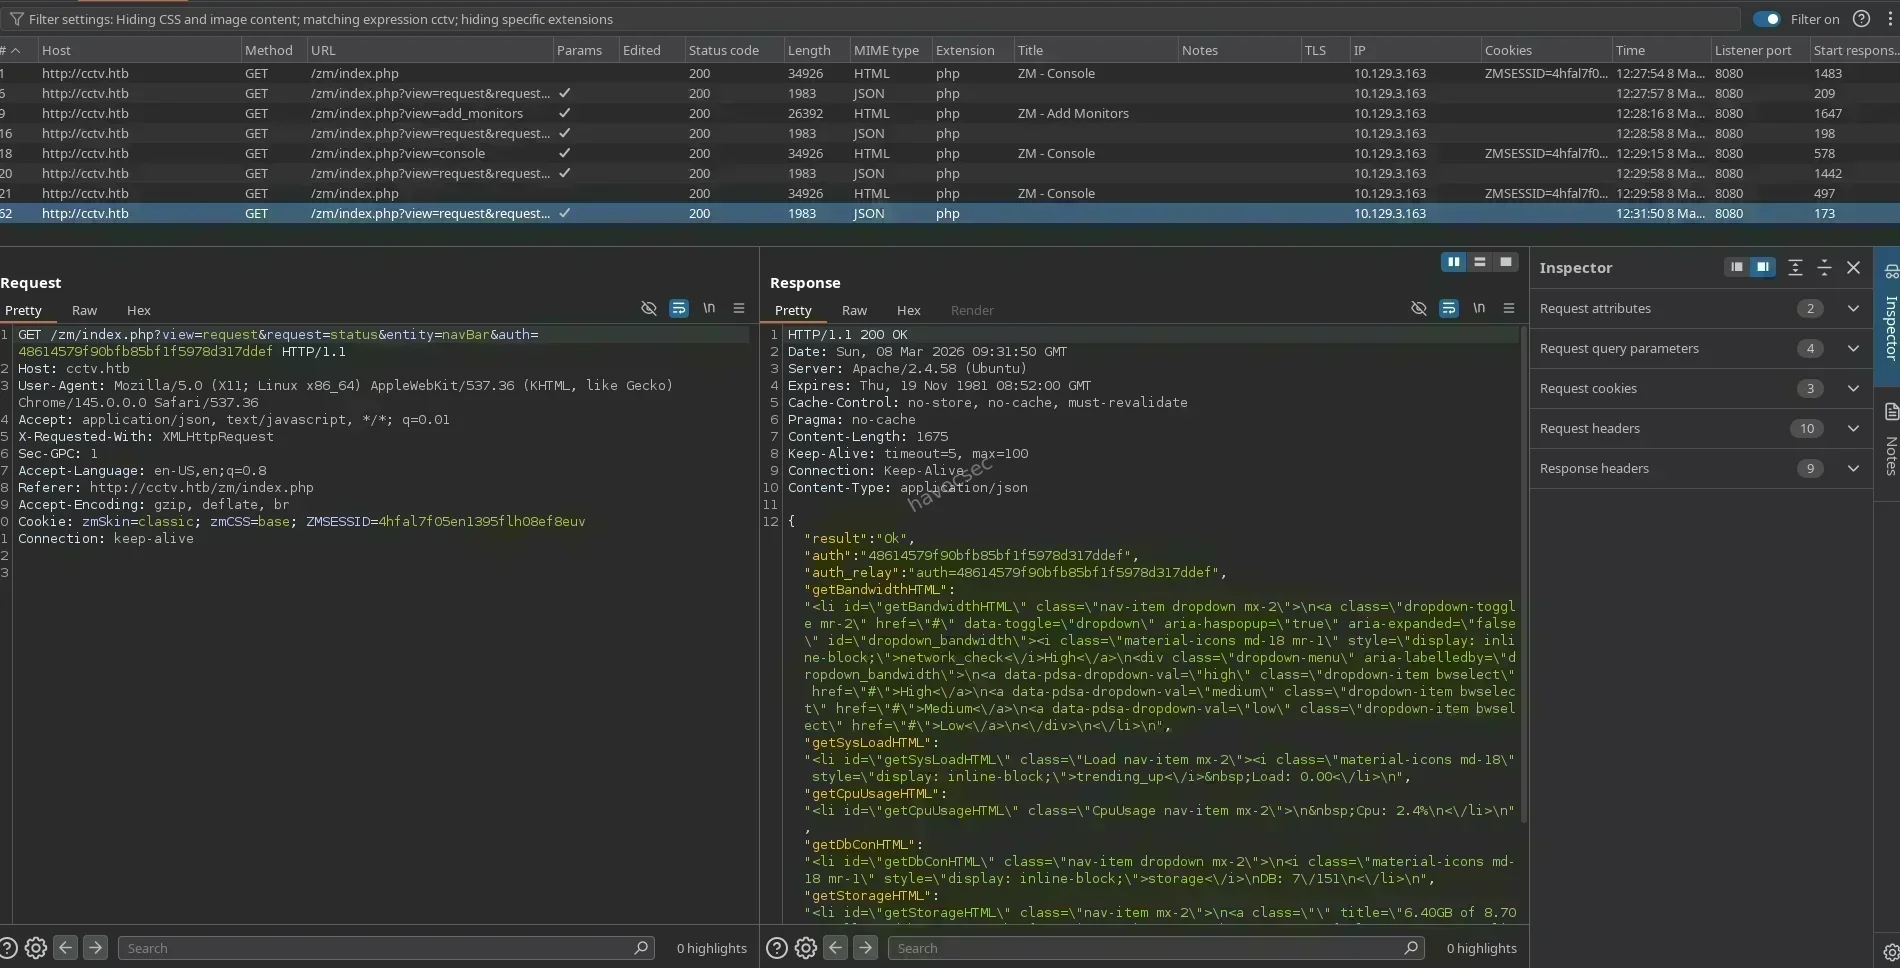Viewport: 1900px width, 968px height.
Task: Switch Response view to Raw tab
Action: (854, 310)
